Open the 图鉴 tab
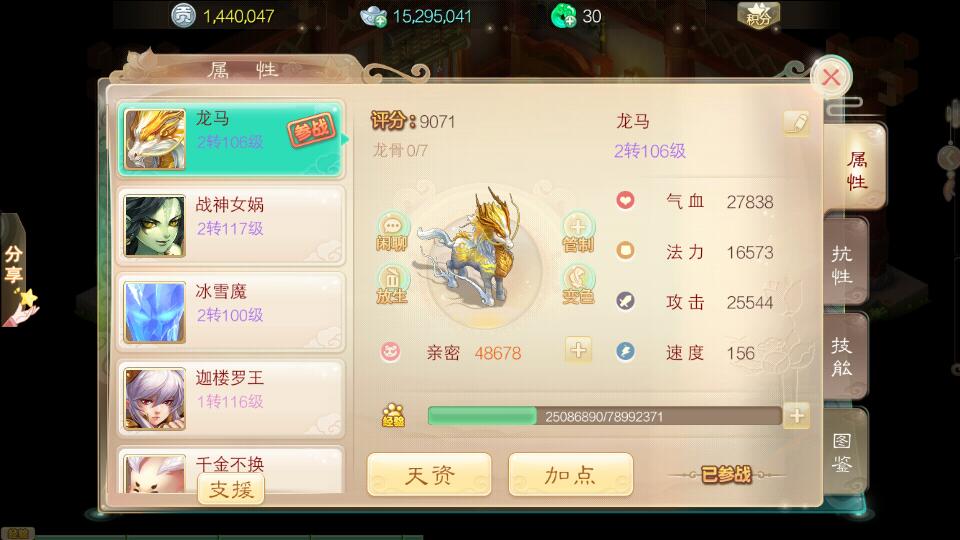The image size is (960, 540). pos(843,451)
